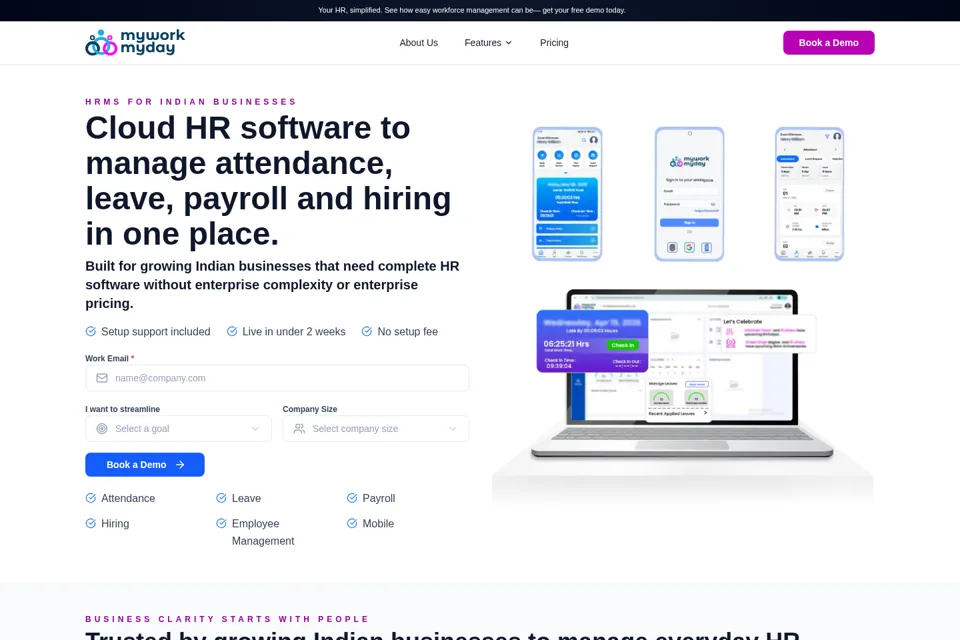
Task: Click the 'Mobile' feature text
Action: coord(378,524)
